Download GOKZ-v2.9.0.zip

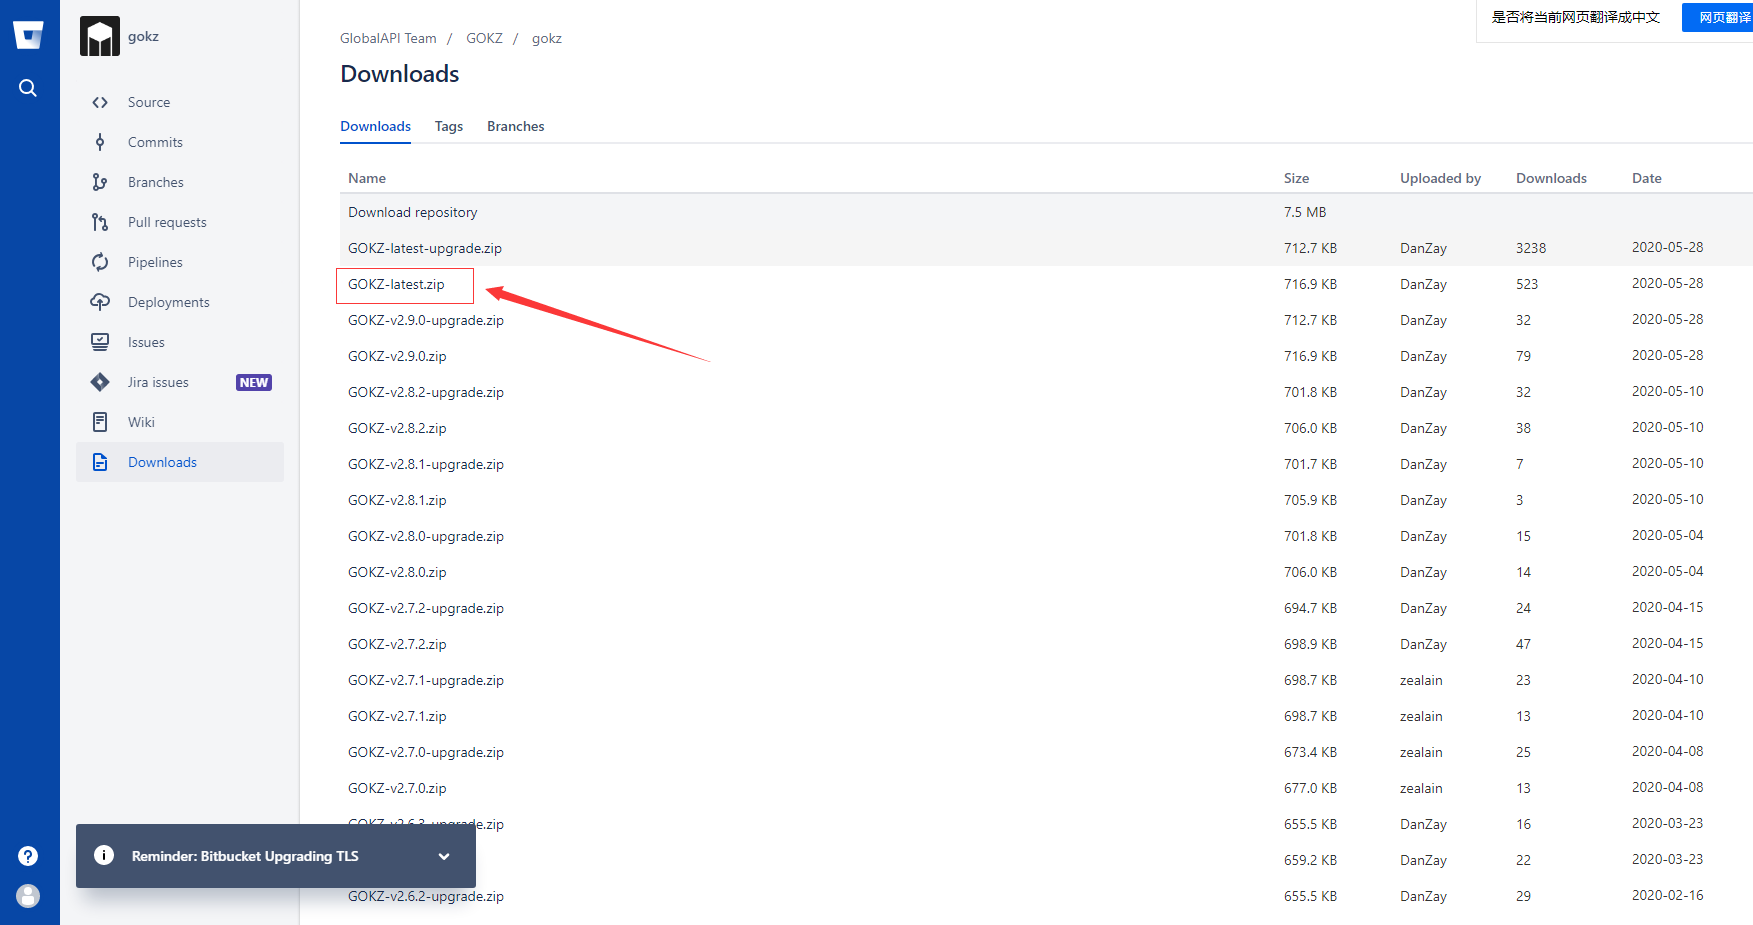coord(397,356)
